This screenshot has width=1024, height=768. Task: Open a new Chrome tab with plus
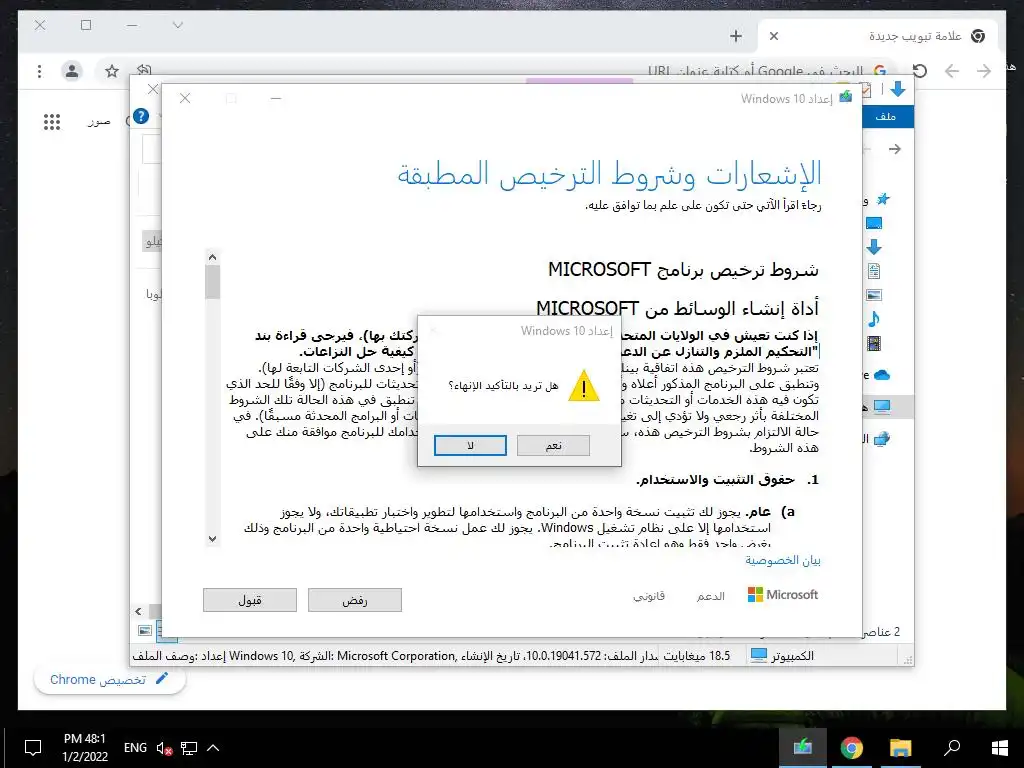click(736, 36)
